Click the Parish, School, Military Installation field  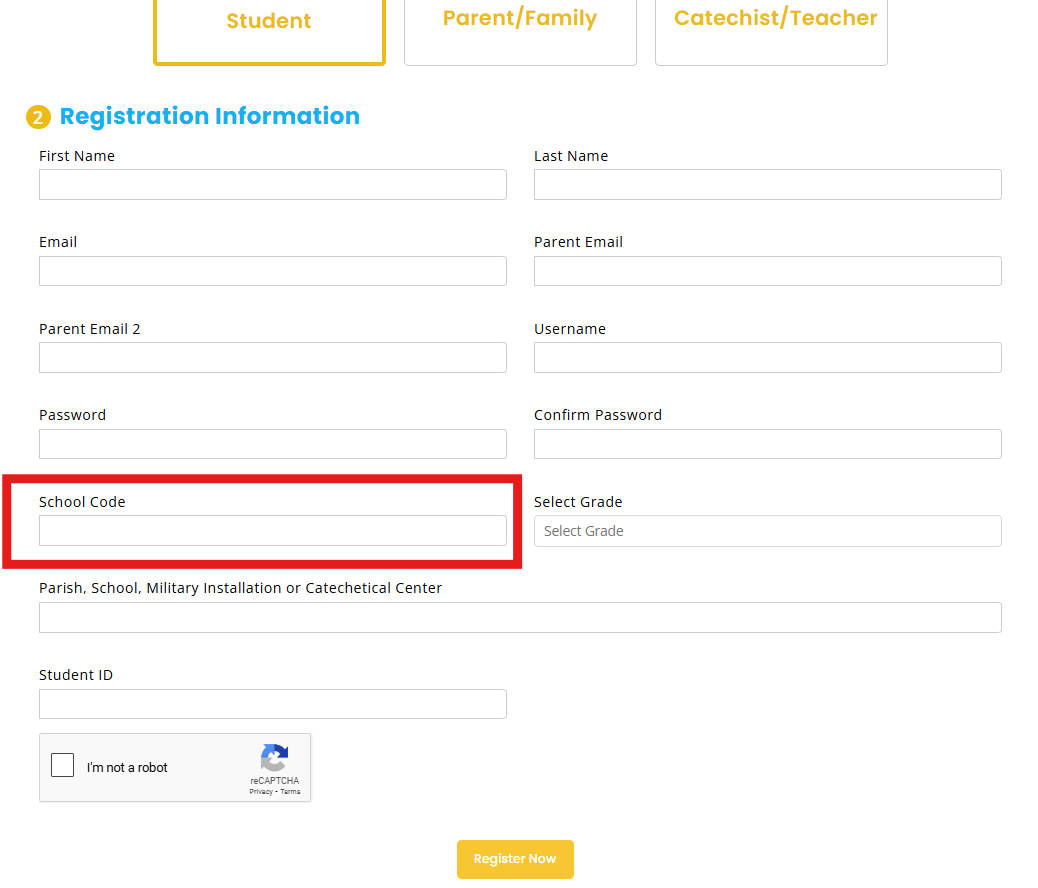(520, 618)
